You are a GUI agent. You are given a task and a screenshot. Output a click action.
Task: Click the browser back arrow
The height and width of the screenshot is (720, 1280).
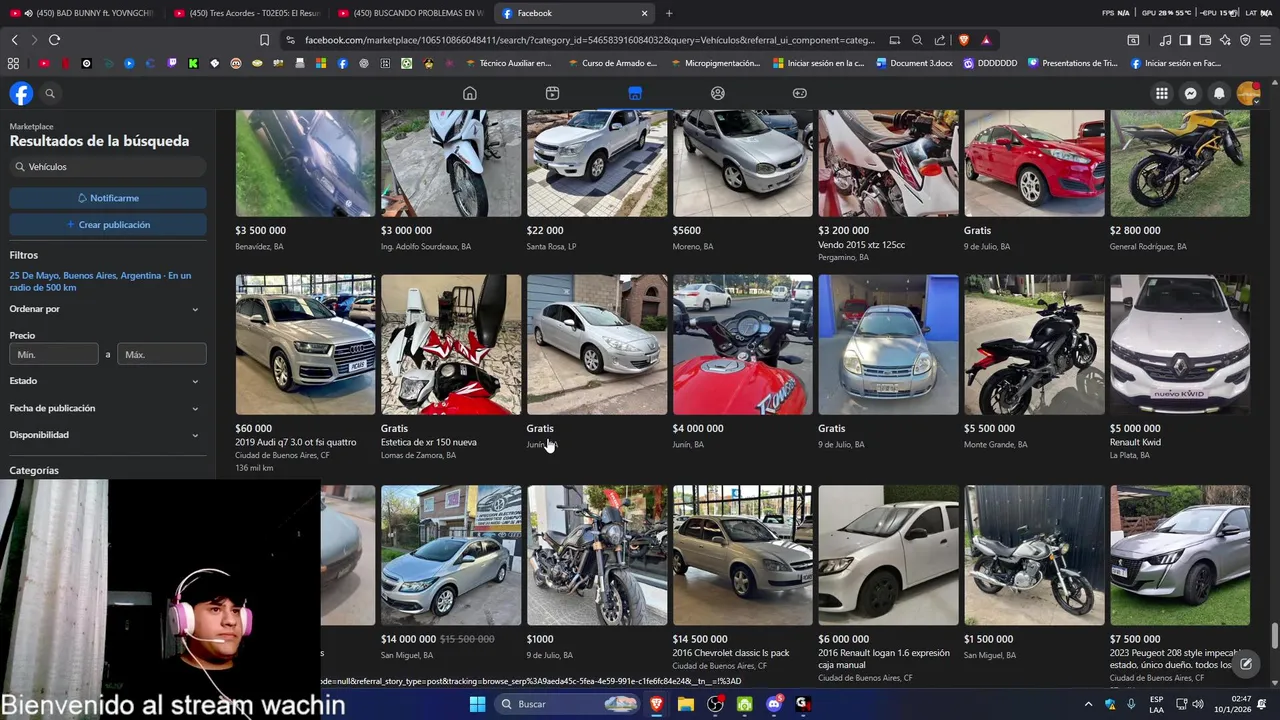(x=14, y=40)
